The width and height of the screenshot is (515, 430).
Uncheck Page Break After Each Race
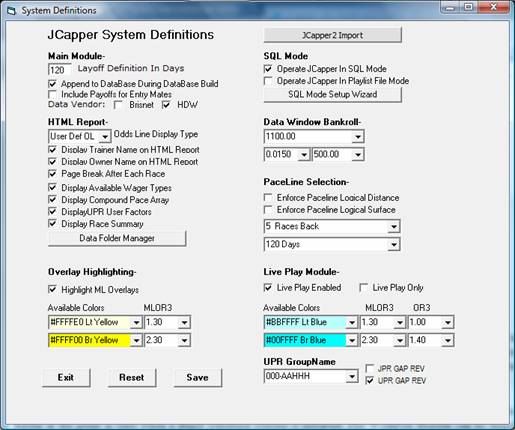click(52, 174)
